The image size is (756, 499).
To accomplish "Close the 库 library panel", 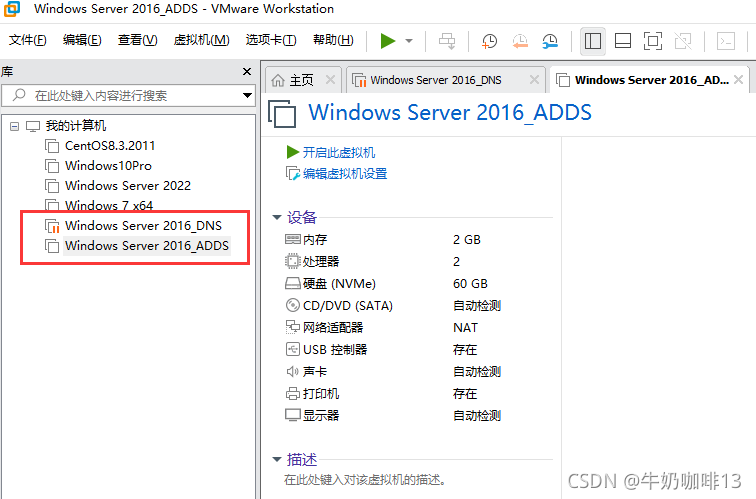I will click(x=247, y=72).
